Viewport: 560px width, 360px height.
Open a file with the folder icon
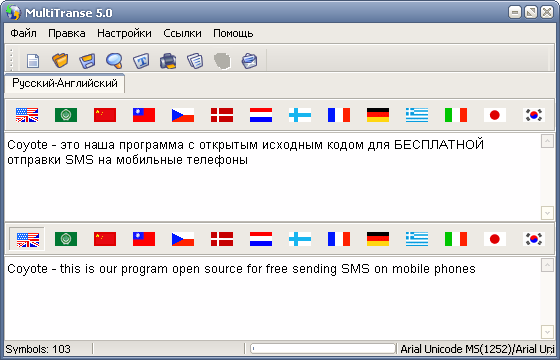tap(60, 60)
